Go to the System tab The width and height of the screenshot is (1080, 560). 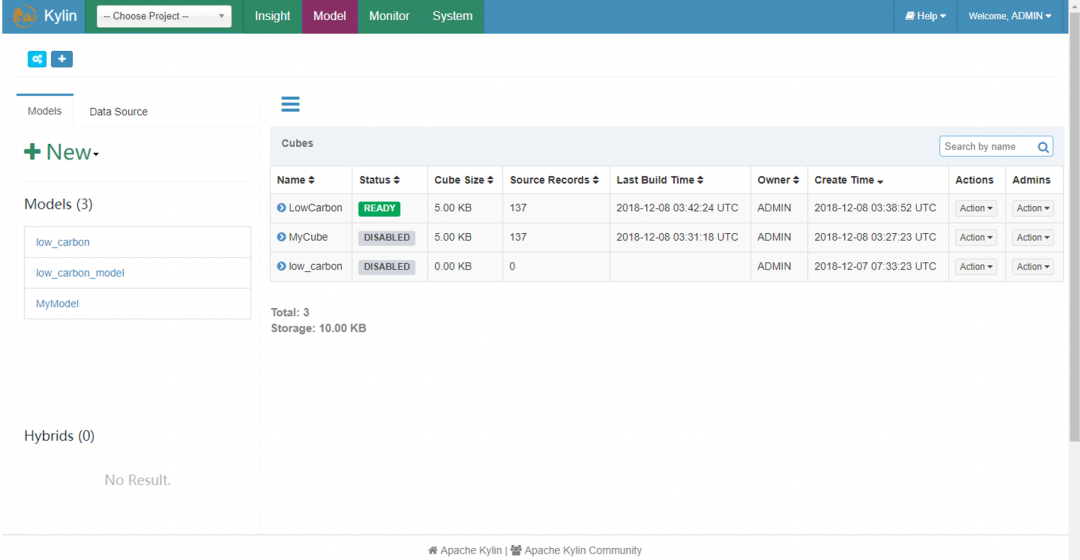pos(453,16)
